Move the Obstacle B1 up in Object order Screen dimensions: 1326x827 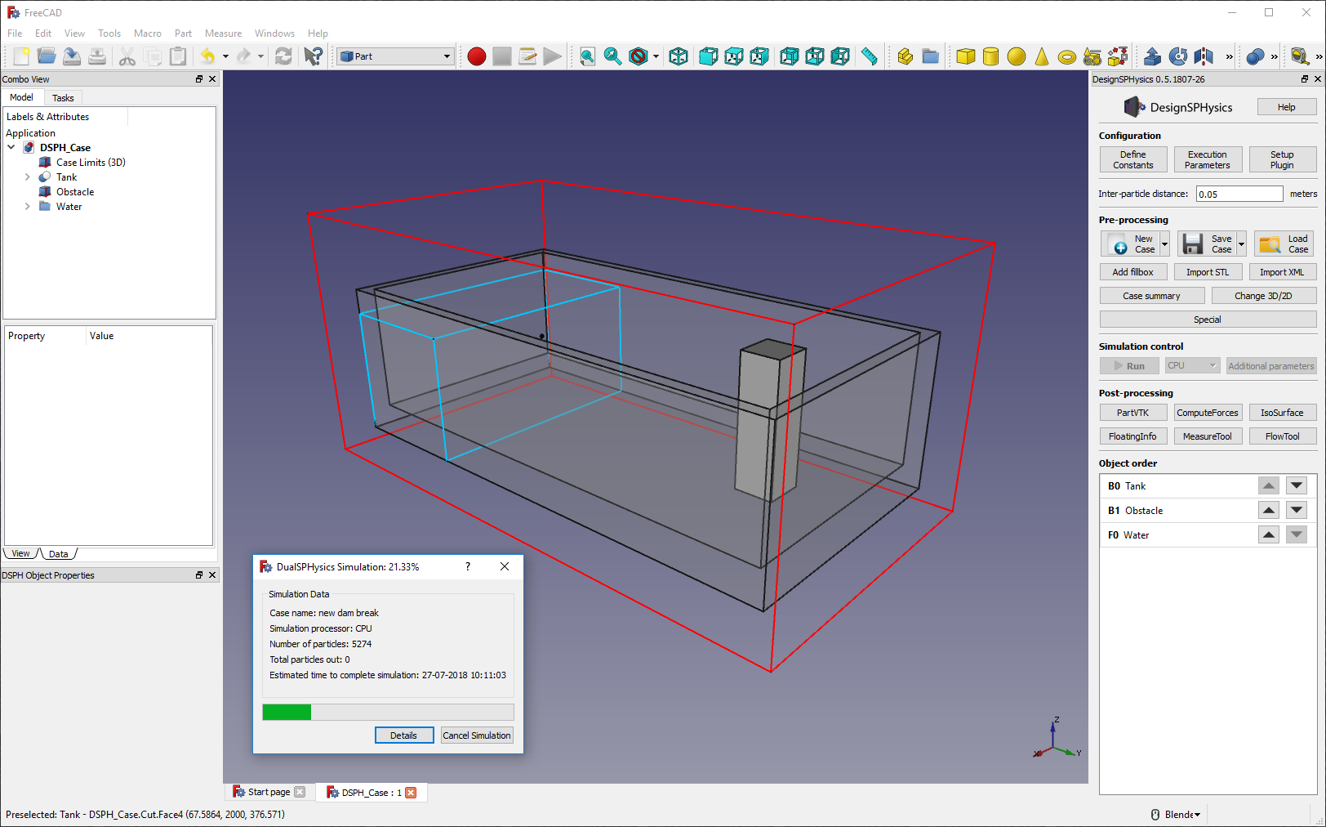coord(1268,509)
